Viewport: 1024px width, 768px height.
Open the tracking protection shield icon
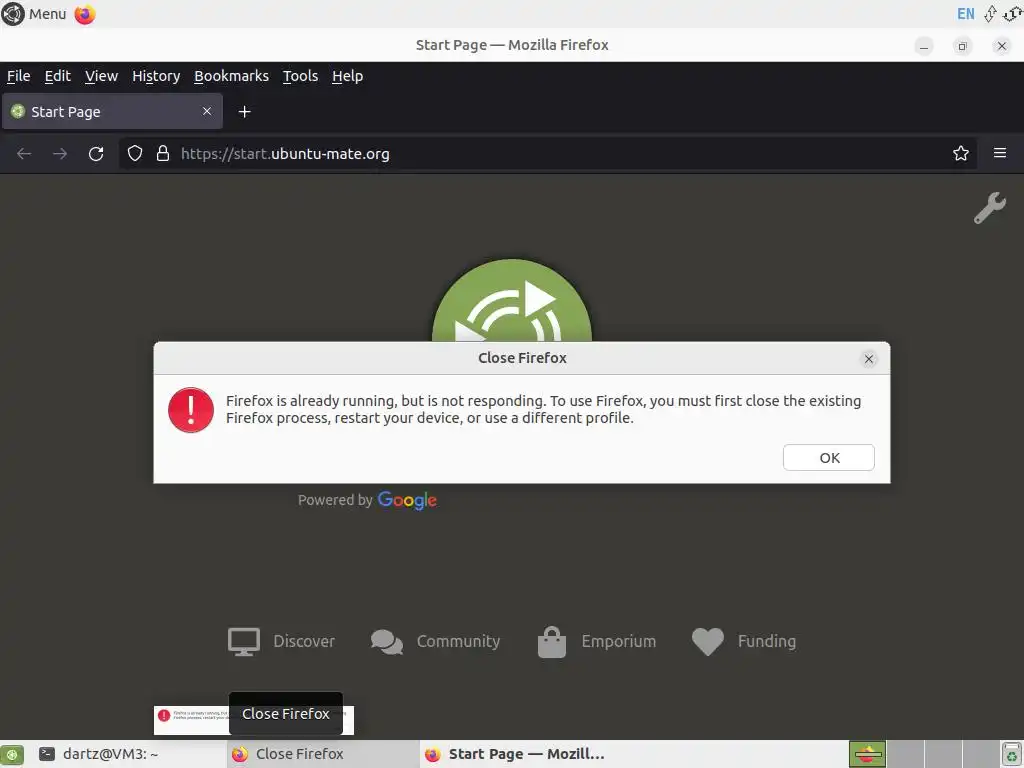pos(135,153)
